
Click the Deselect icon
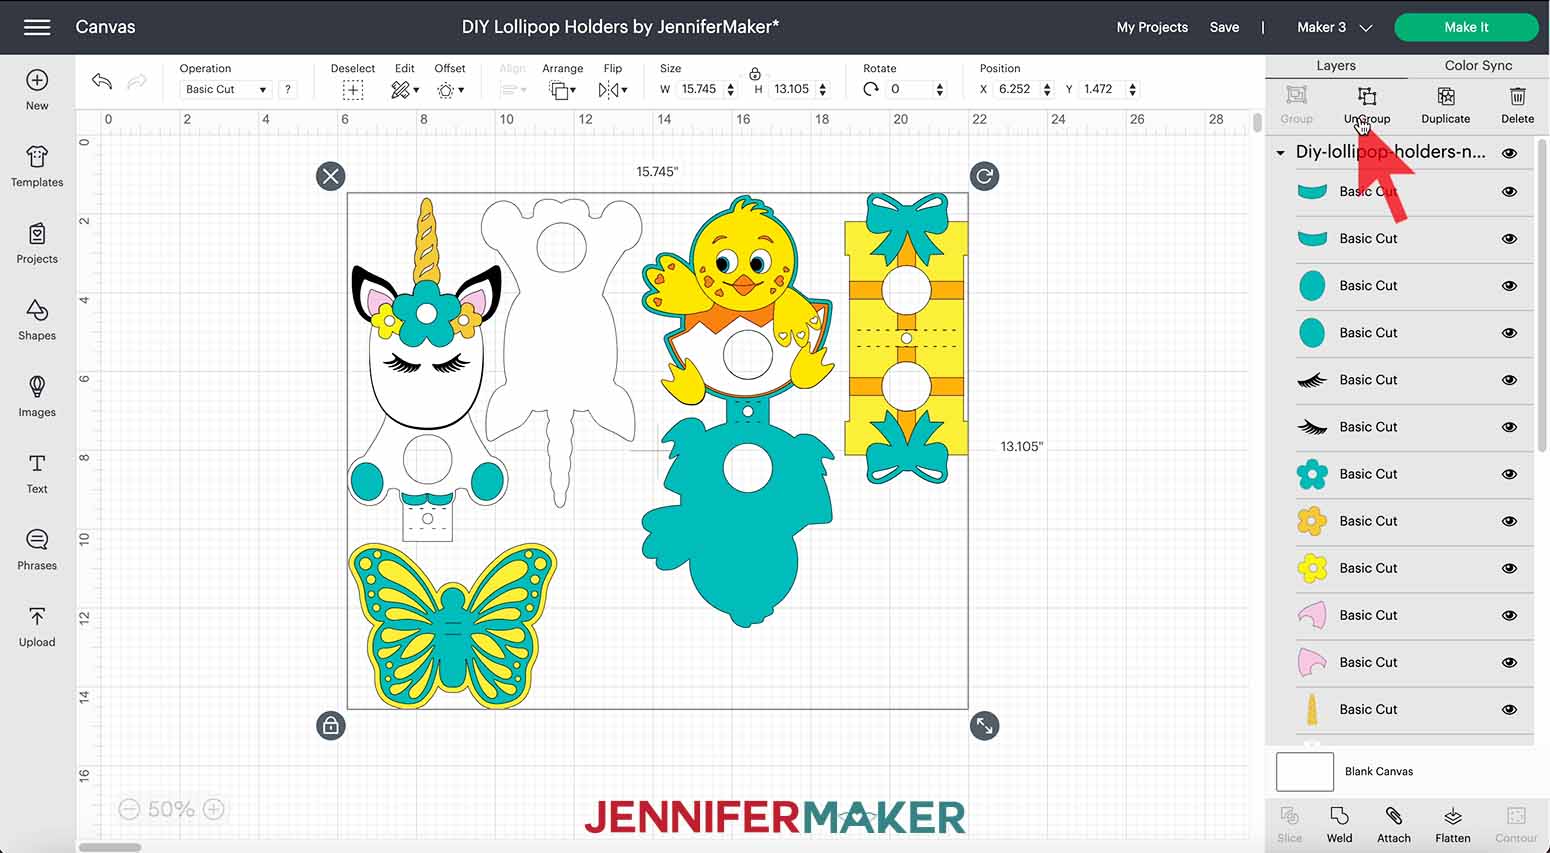coord(353,90)
